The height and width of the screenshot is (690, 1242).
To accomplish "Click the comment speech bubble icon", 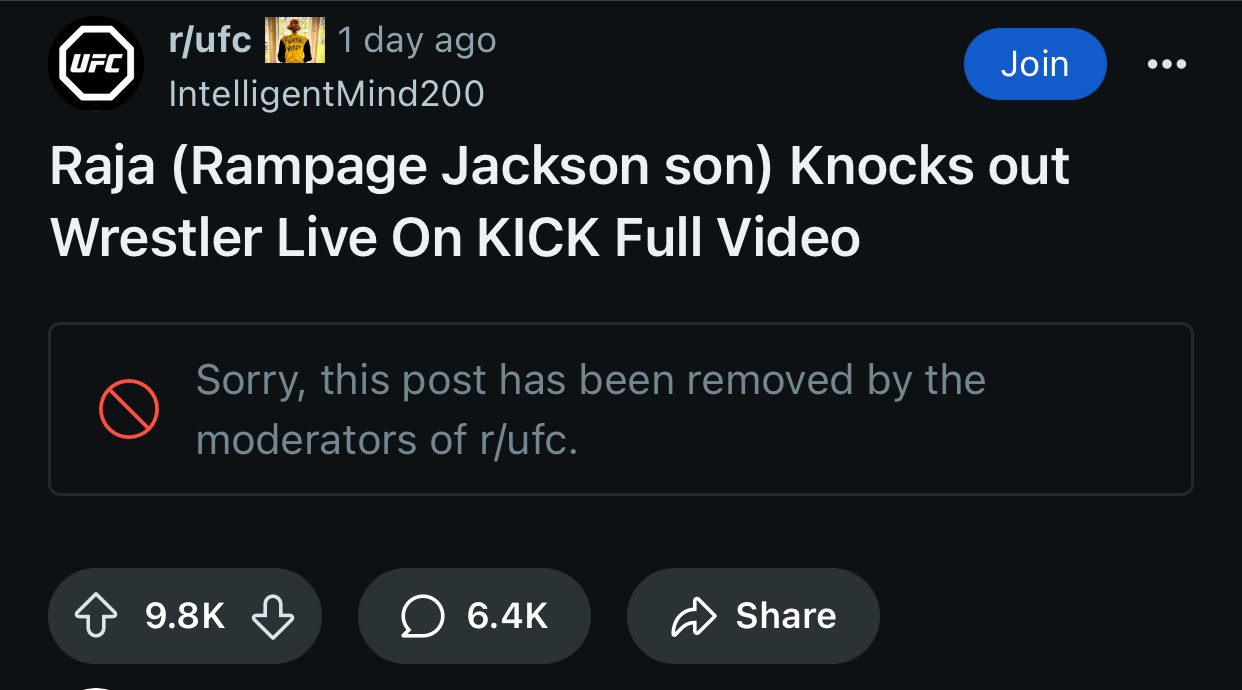I will (422, 616).
